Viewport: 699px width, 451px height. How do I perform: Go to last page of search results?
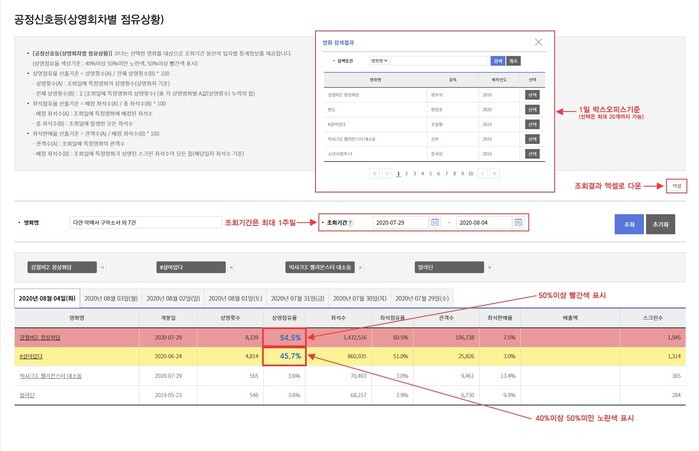(x=494, y=173)
